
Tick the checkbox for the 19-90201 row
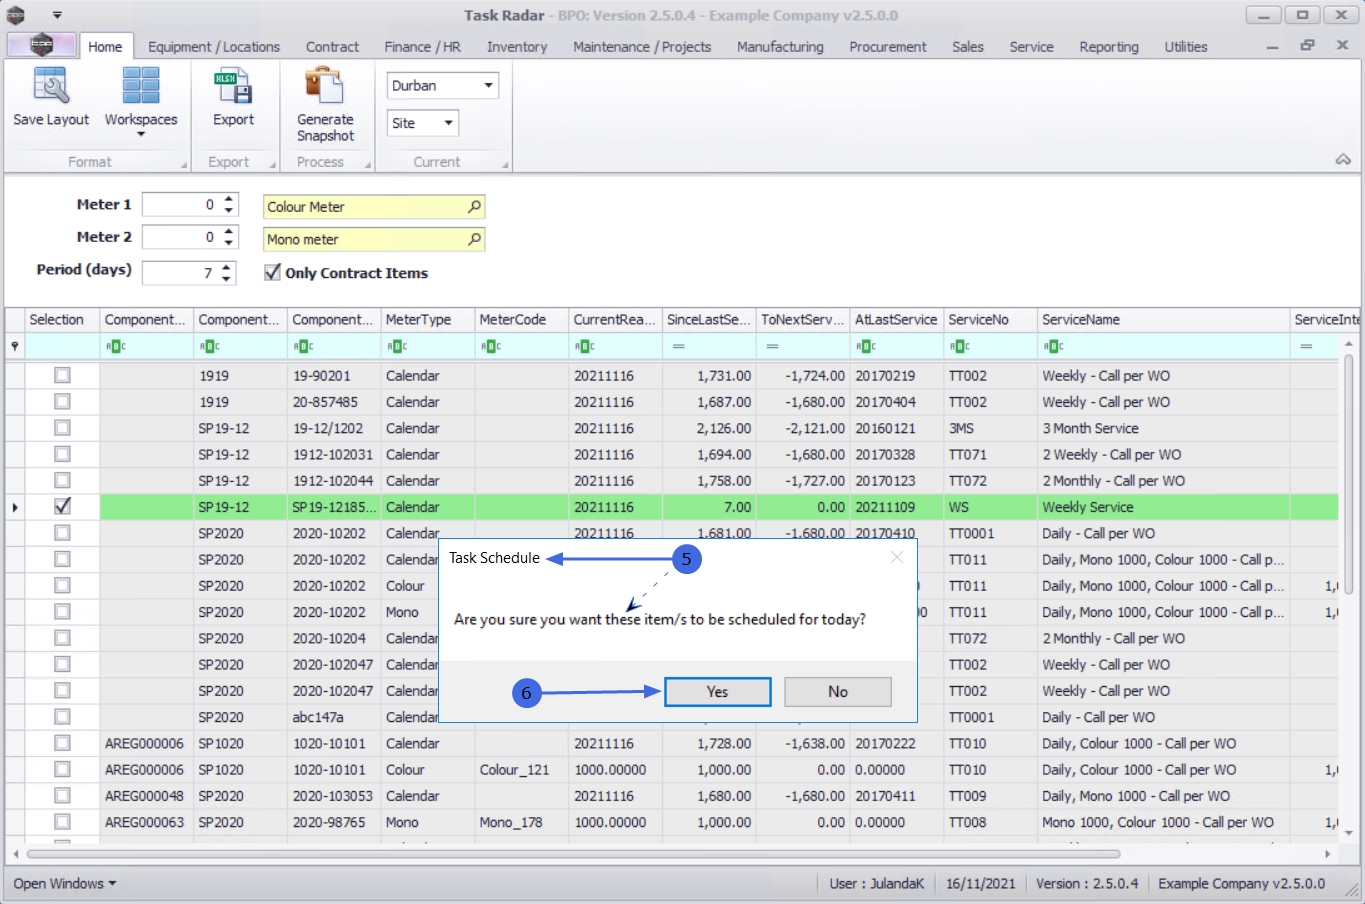point(62,376)
